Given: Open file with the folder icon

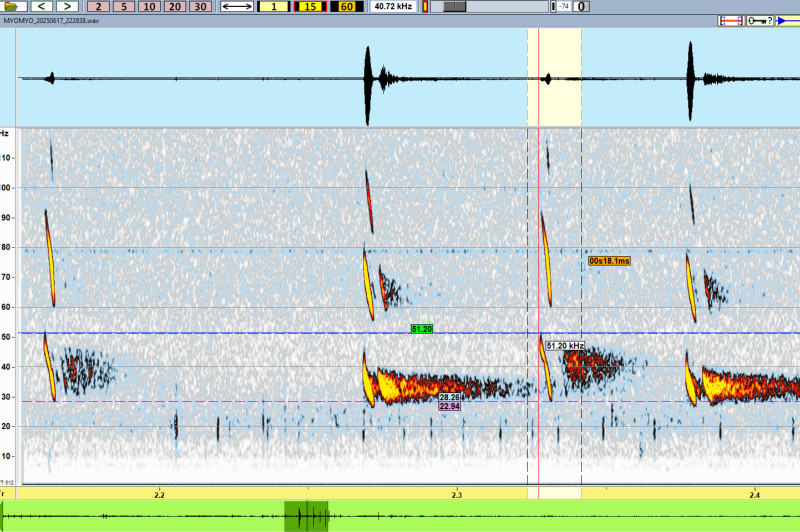Looking at the screenshot, I should tap(13, 6).
